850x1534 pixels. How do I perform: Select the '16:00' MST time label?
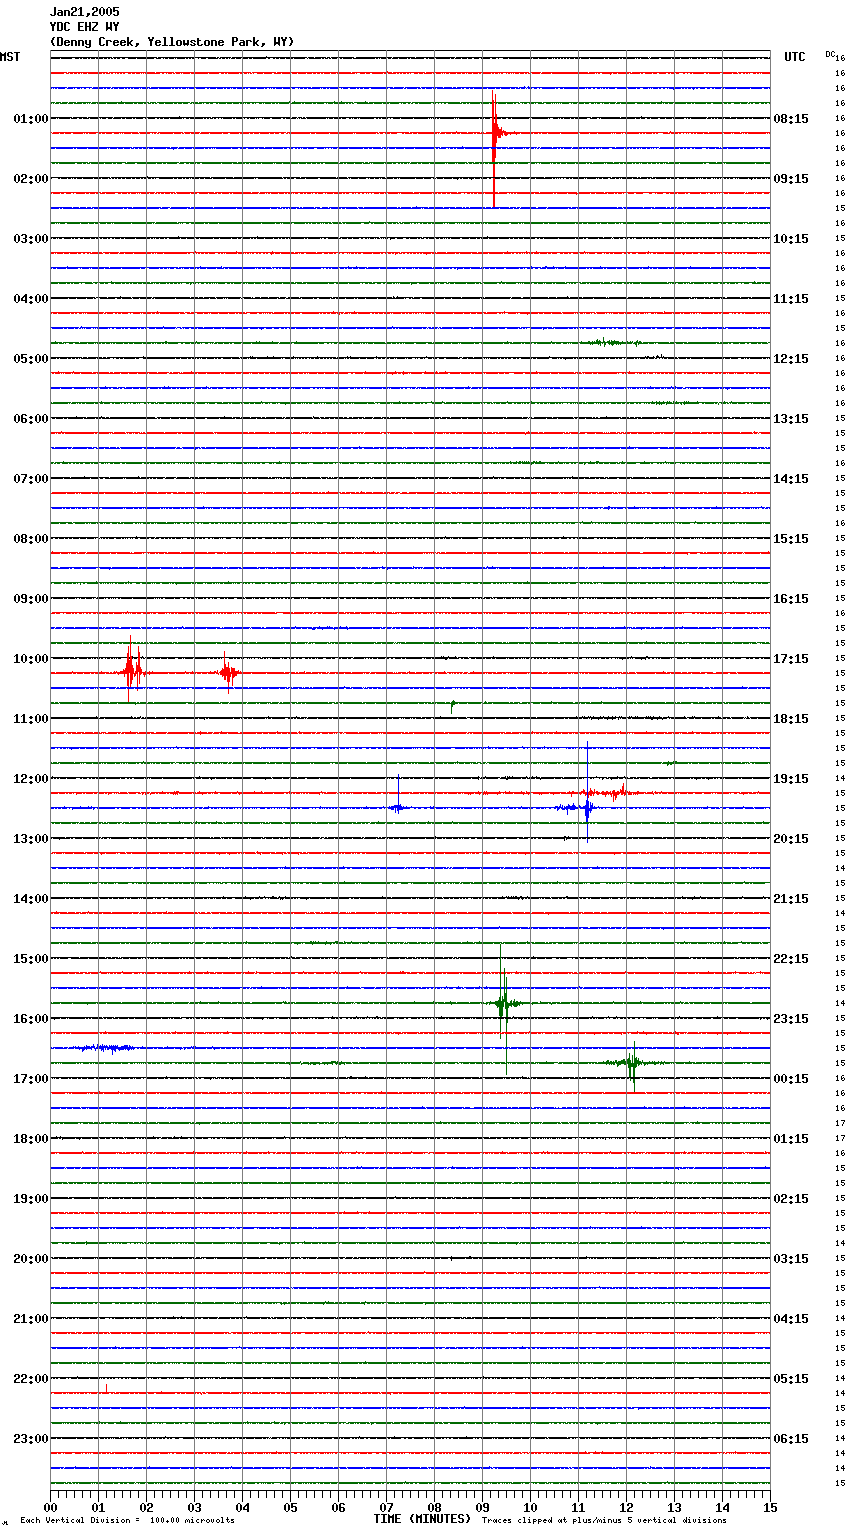pyautogui.click(x=30, y=1019)
